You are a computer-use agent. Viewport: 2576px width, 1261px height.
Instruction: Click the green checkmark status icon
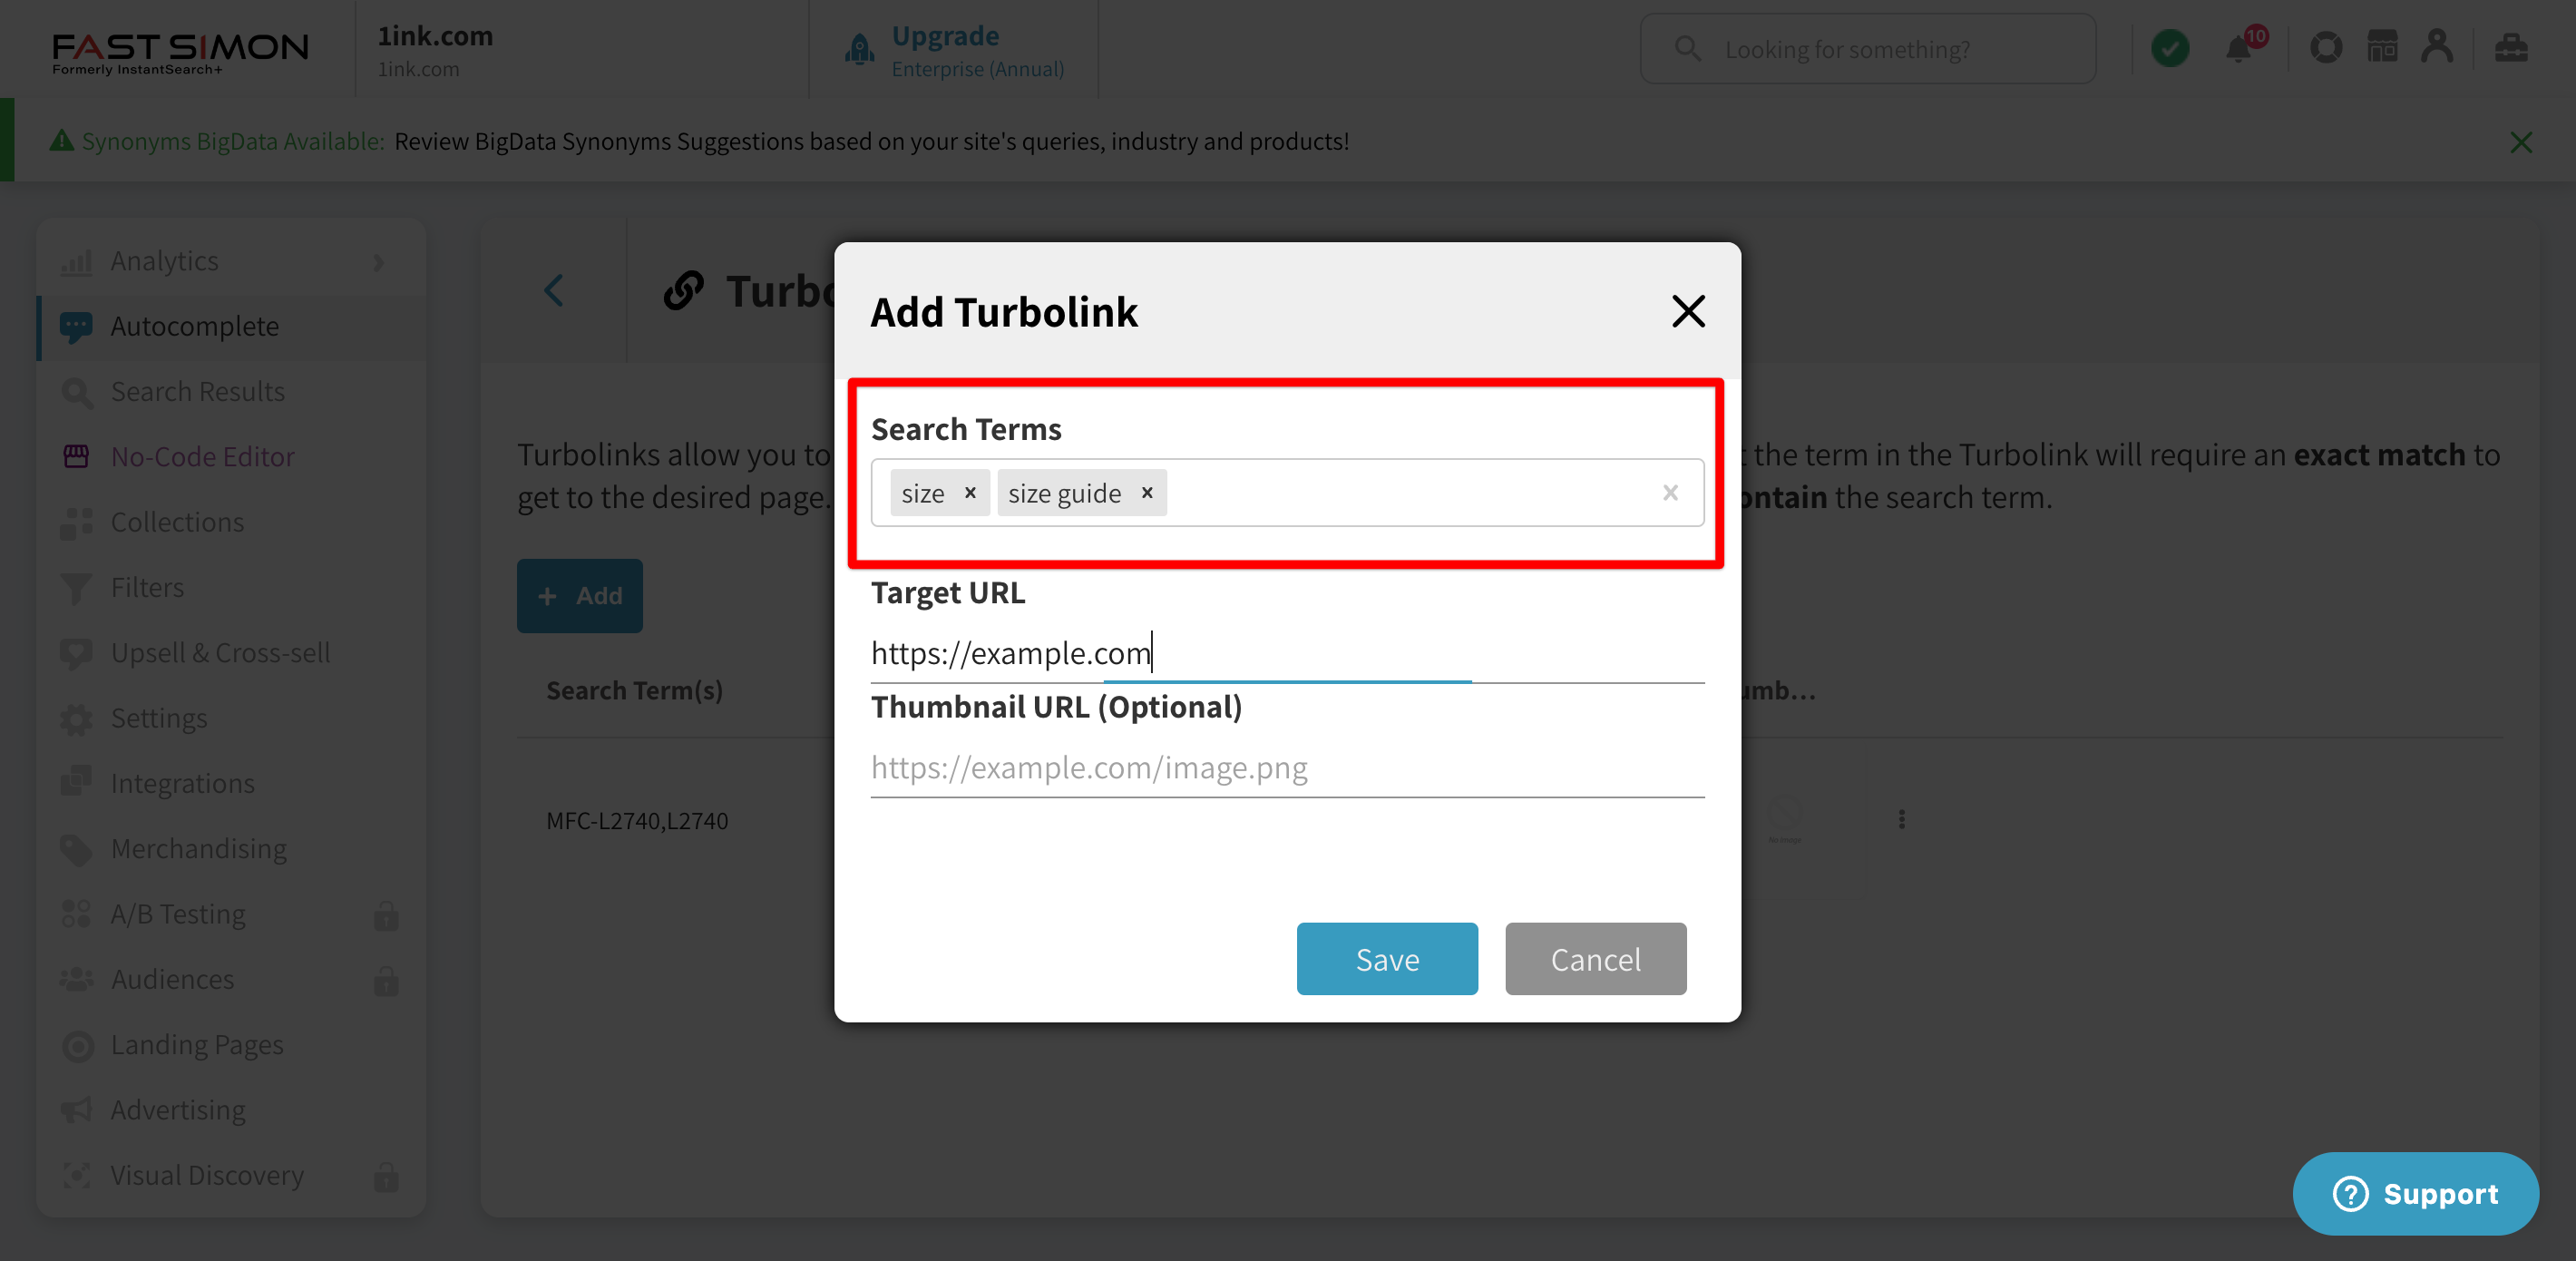[2170, 48]
